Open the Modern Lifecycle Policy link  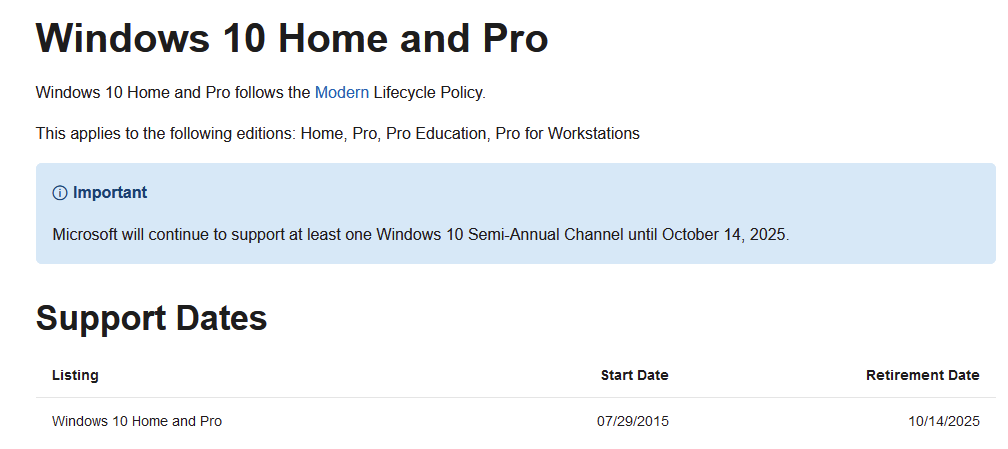pyautogui.click(x=341, y=93)
